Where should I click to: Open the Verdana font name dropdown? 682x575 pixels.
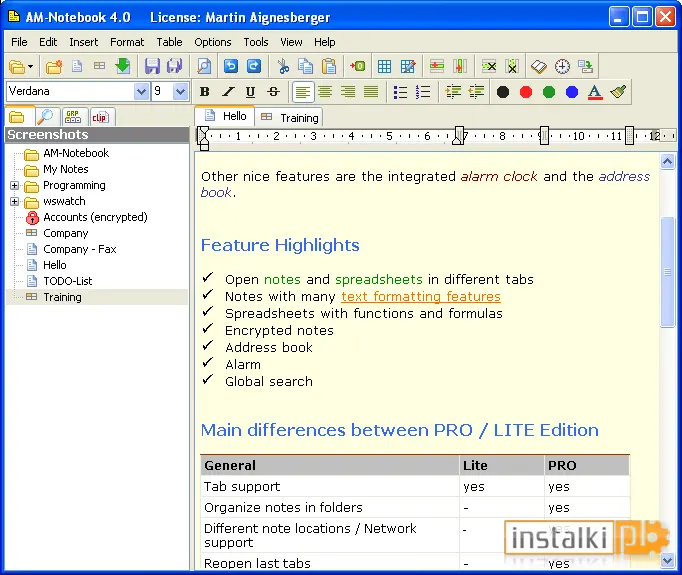pos(141,91)
